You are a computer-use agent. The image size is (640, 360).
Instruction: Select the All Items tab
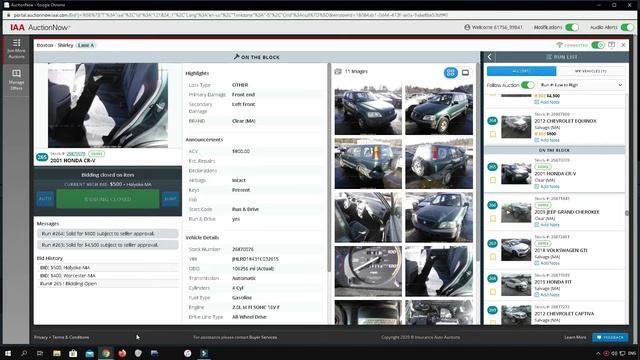[521, 71]
